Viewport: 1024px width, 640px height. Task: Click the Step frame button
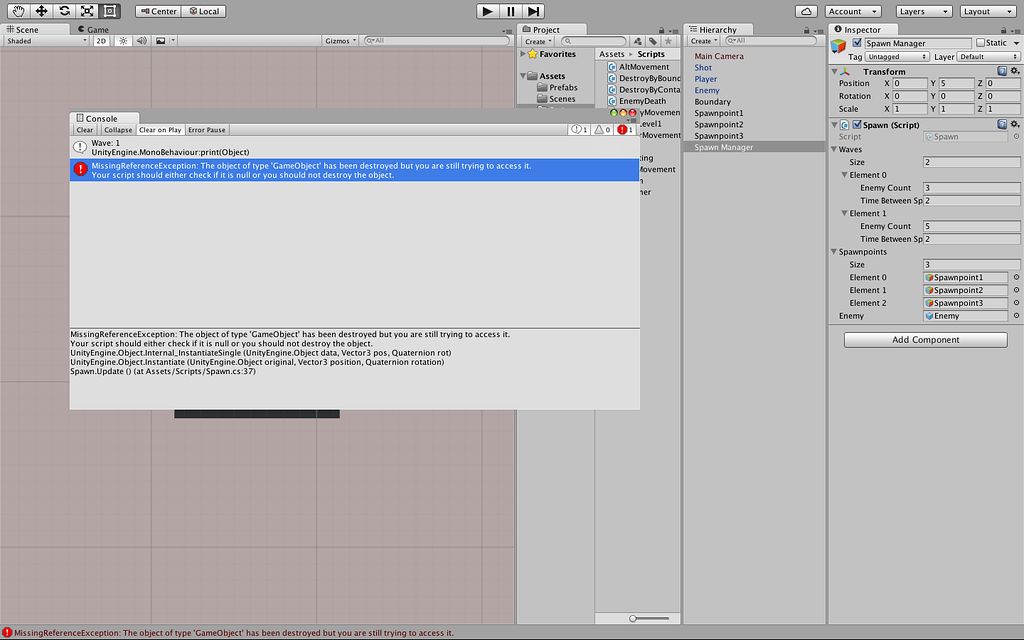(x=533, y=11)
